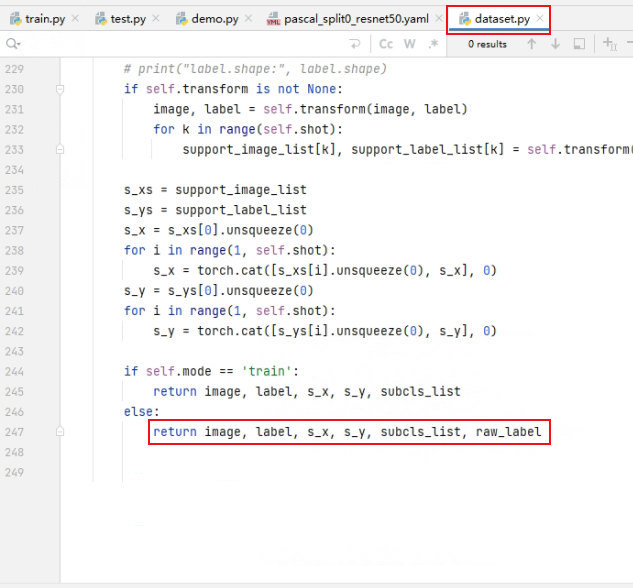
Task: Click the 'train' string on line 244
Action: (x=266, y=371)
